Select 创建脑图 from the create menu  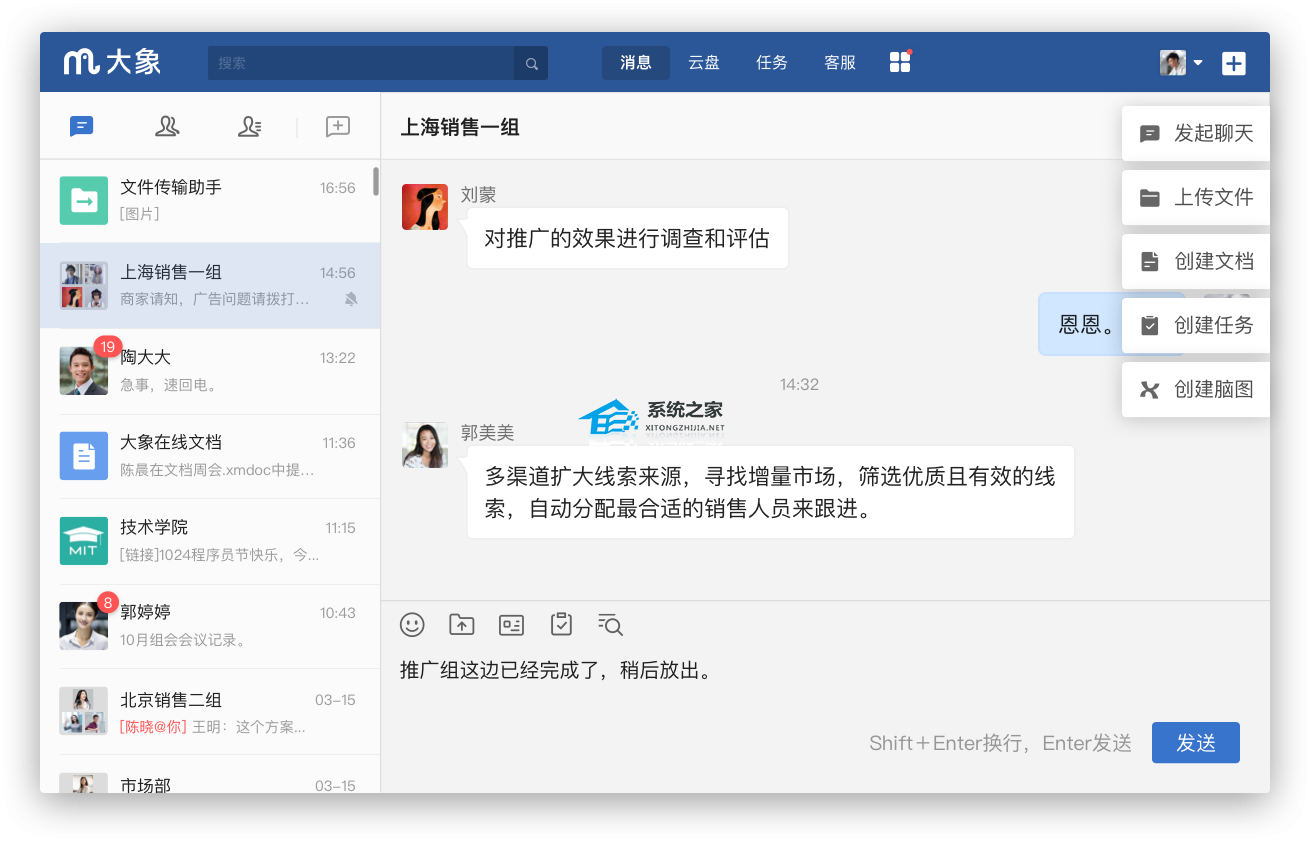1196,390
